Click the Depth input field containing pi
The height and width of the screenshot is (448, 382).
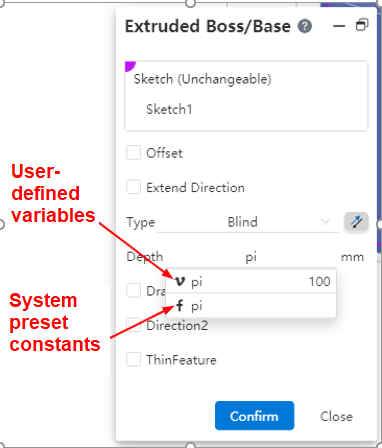(x=251, y=257)
